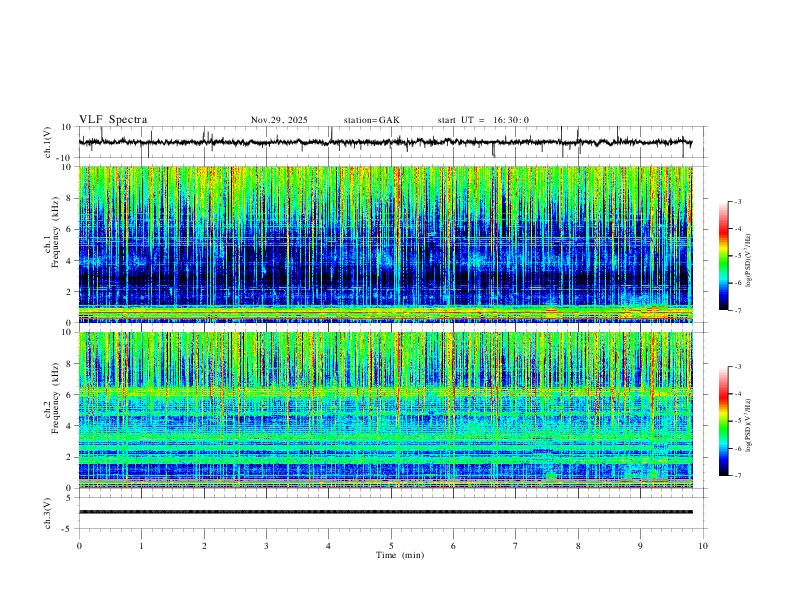The image size is (792, 612).
Task: Click the '-3' value on ch.1 colorbar
Action: coord(737,201)
